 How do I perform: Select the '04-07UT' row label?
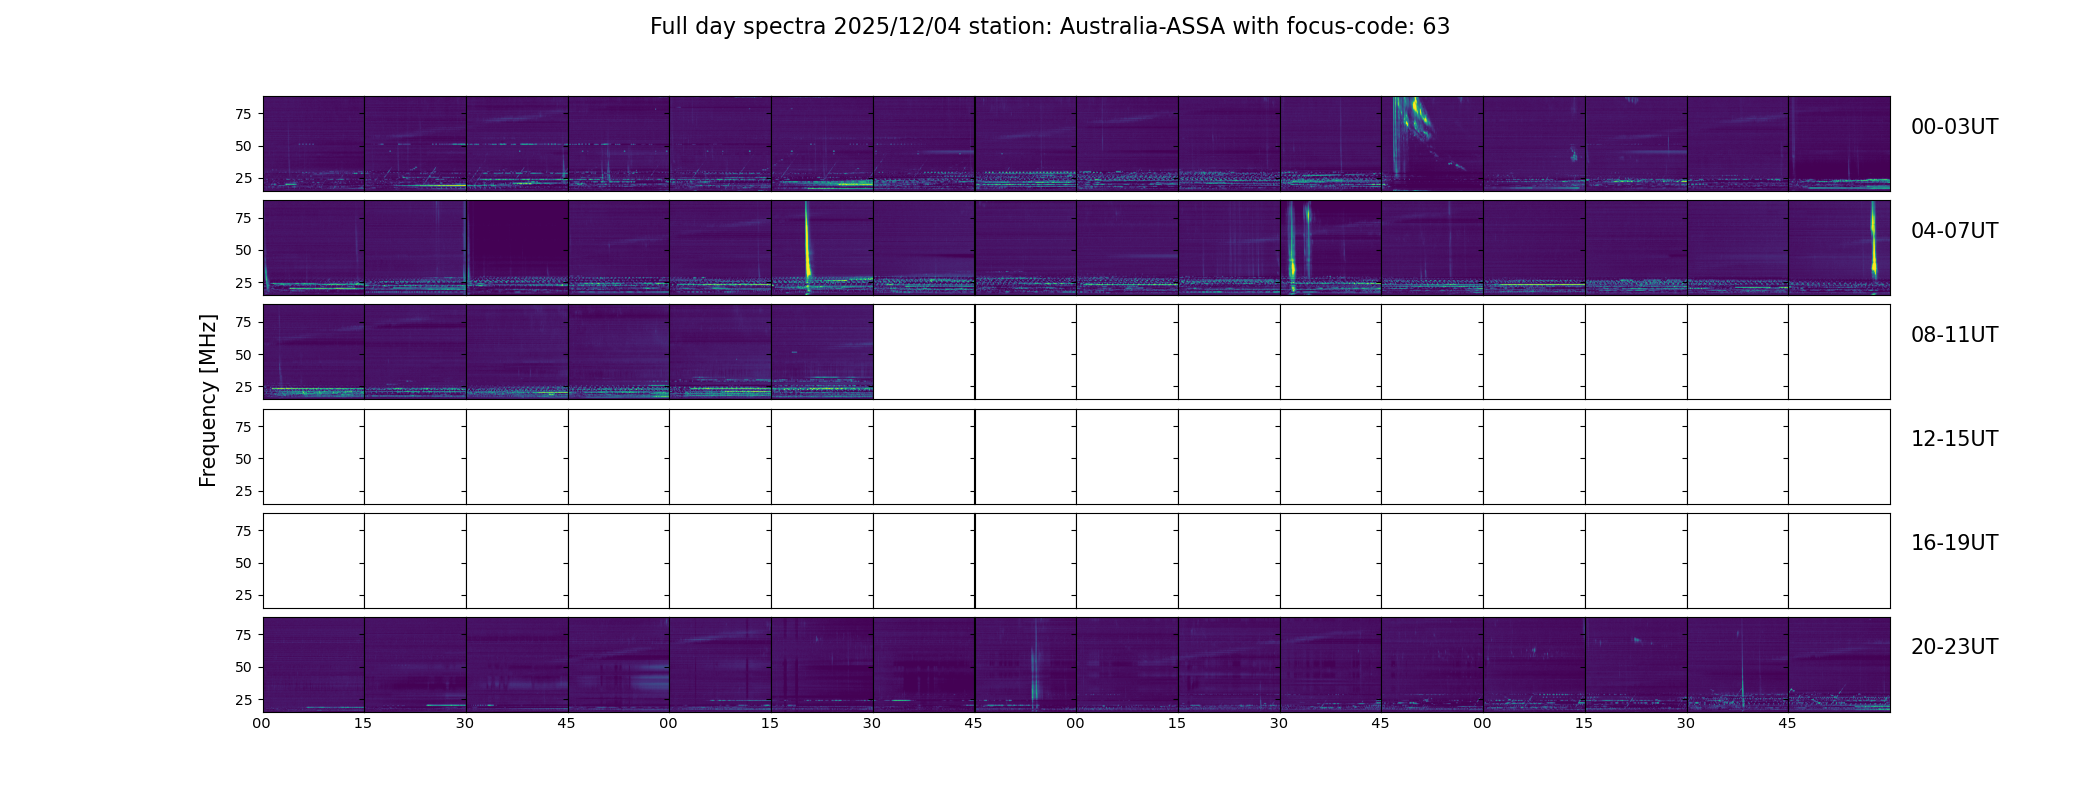[x=1954, y=231]
